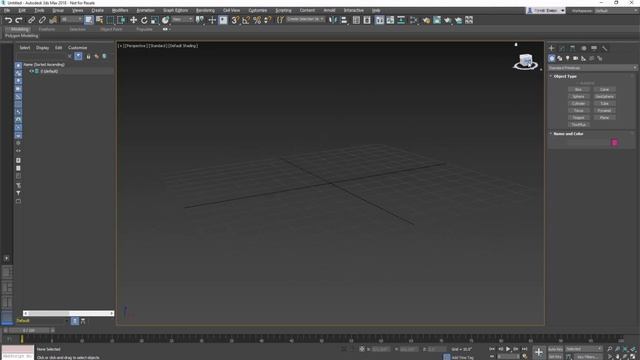Collapse the Object Type rollout
The width and height of the screenshot is (640, 360).
(x=565, y=76)
